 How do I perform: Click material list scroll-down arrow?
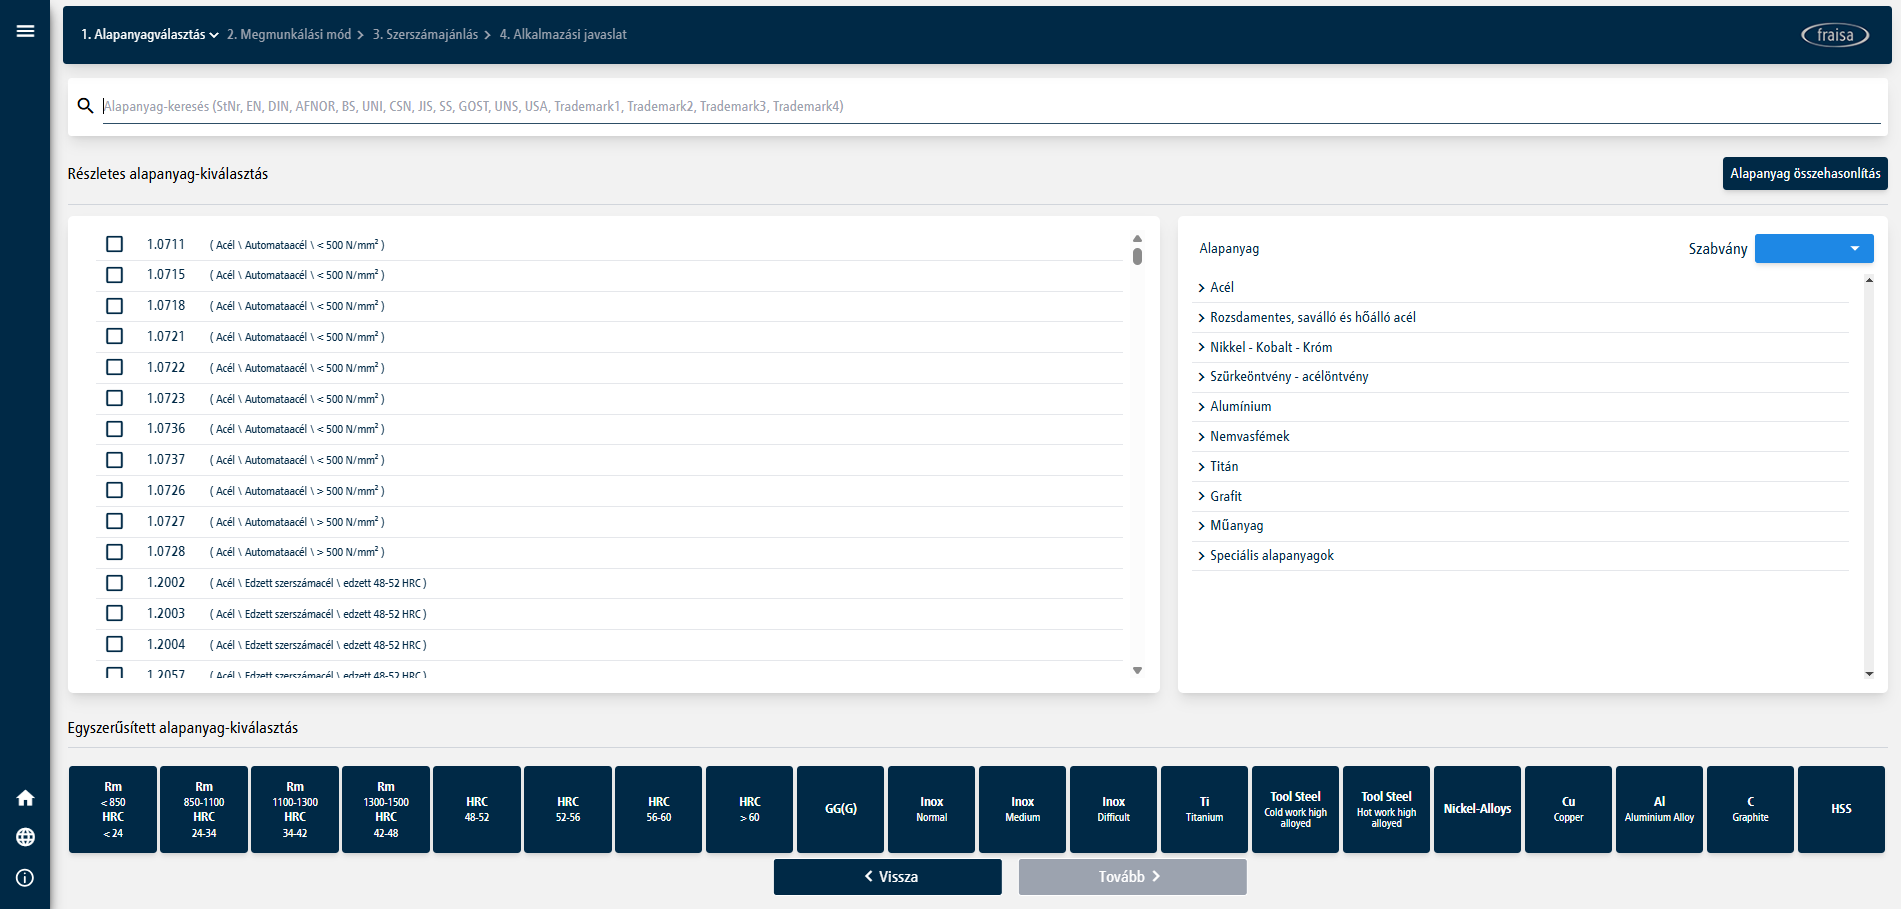coord(1137,671)
